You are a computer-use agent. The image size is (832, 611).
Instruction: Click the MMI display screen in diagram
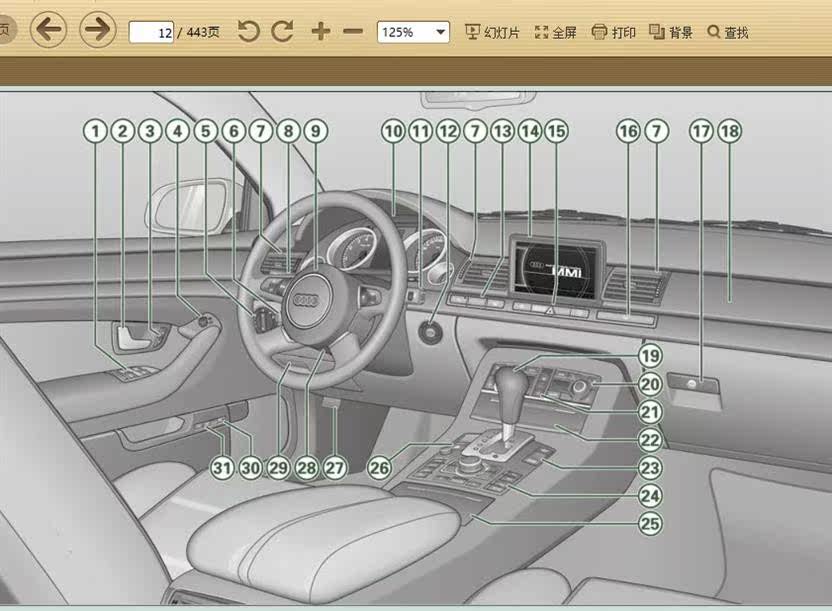[557, 271]
